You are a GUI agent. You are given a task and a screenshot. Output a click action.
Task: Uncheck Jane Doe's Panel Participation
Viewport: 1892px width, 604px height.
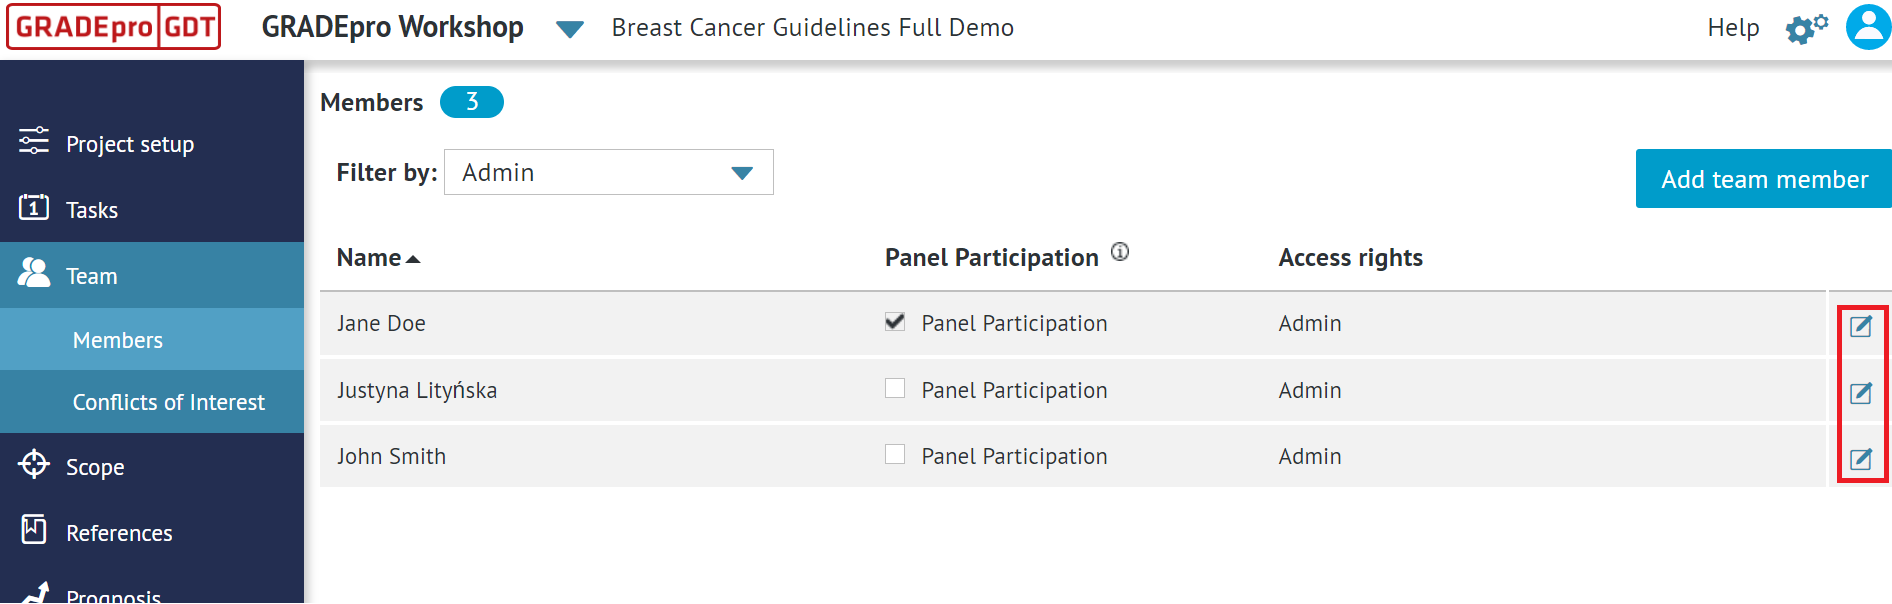coord(895,321)
